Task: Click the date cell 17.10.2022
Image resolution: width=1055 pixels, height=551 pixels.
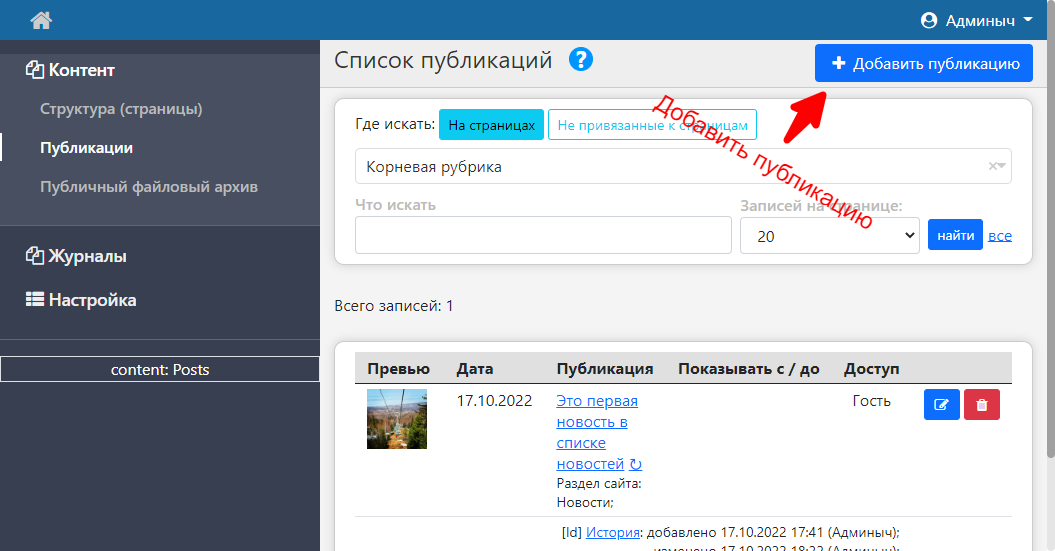Action: (494, 401)
